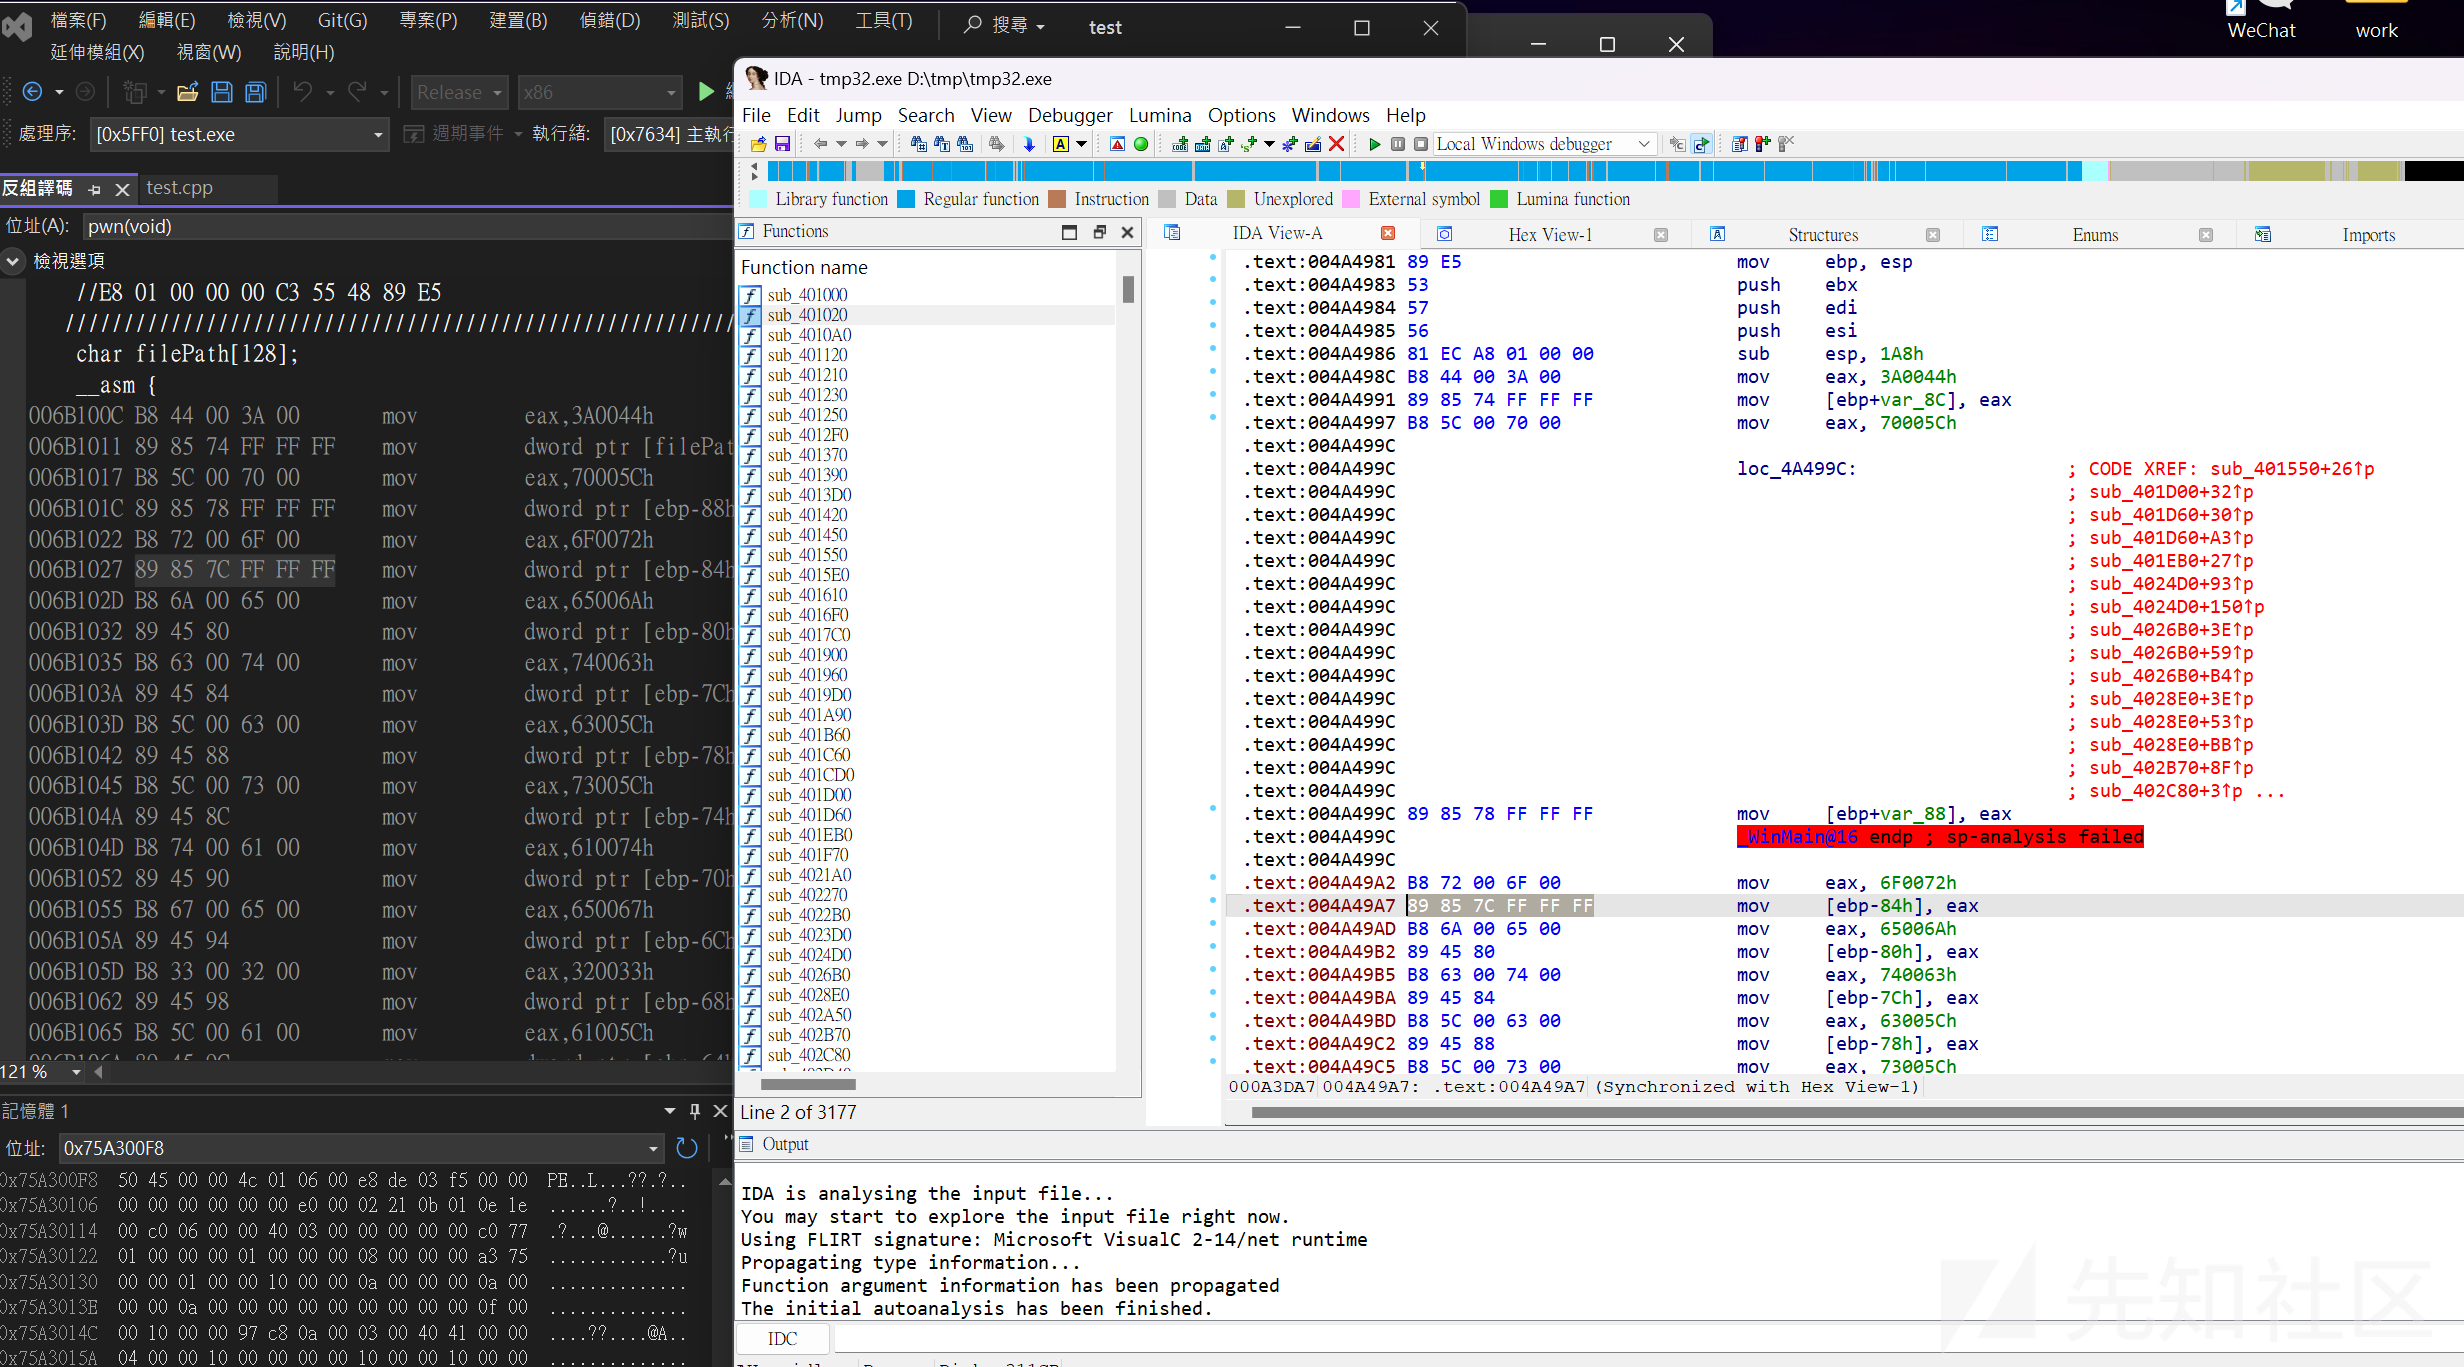Open the 處理序 test.exe process dropdown
2464x1367 pixels.
point(239,134)
